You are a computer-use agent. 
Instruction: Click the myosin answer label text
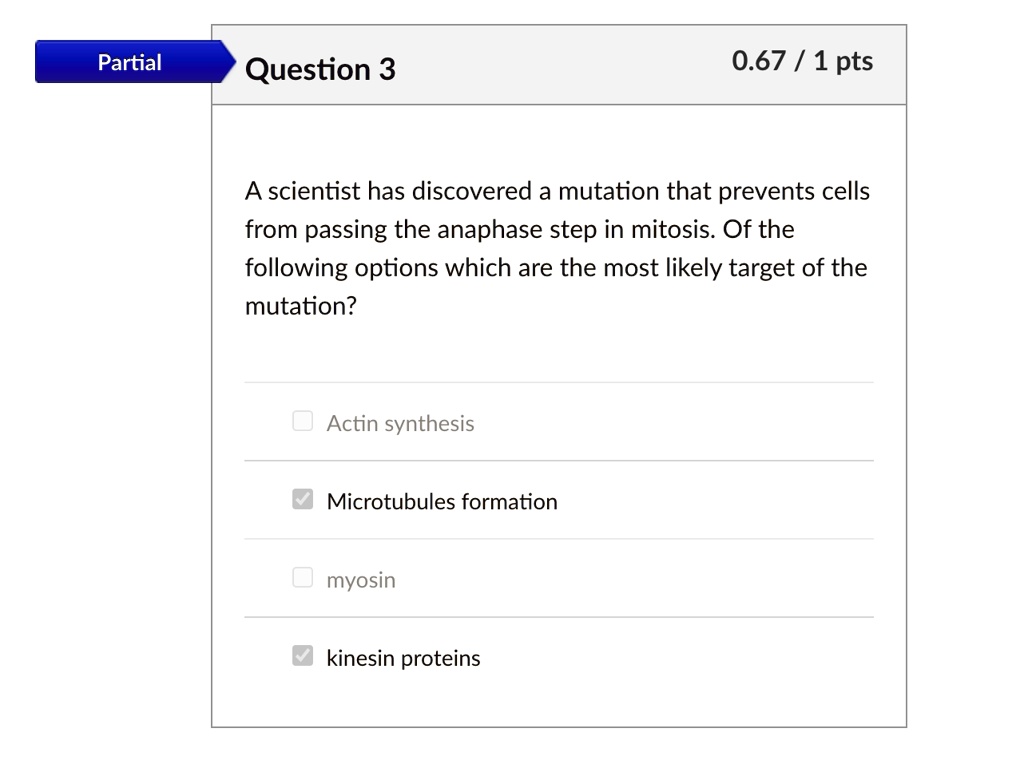361,579
